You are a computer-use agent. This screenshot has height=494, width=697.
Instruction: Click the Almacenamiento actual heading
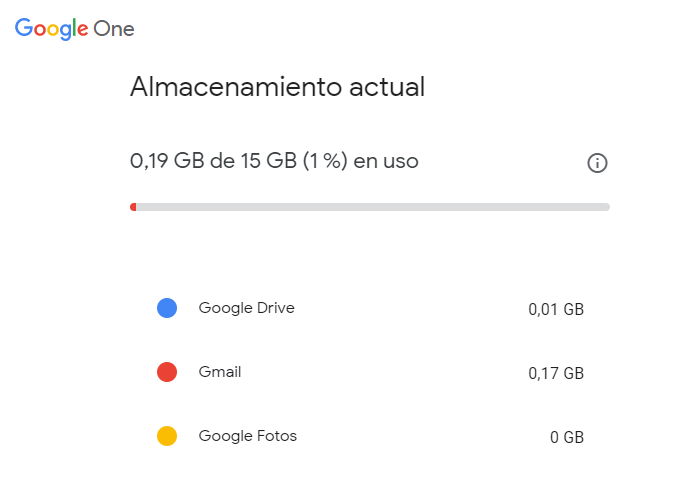(277, 87)
